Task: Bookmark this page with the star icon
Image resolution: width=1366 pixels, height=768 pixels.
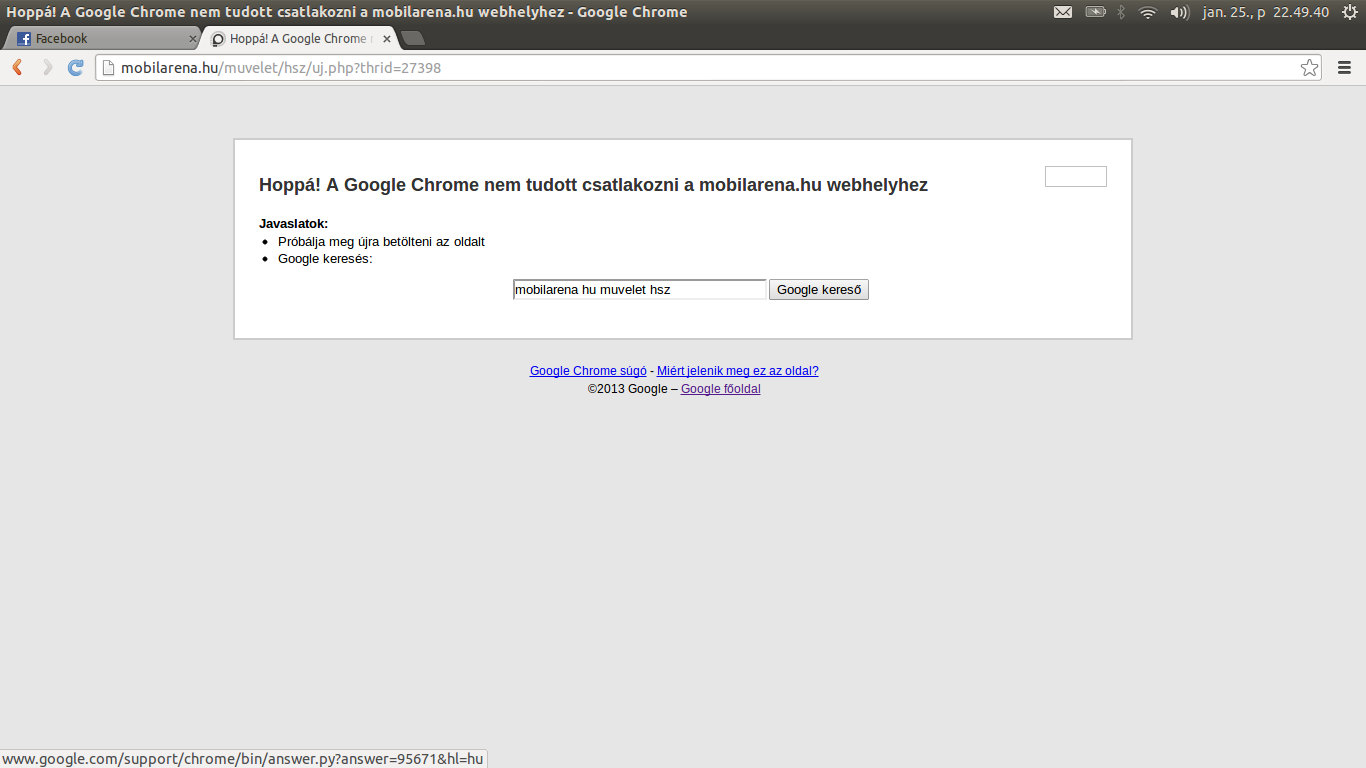Action: (x=1309, y=68)
